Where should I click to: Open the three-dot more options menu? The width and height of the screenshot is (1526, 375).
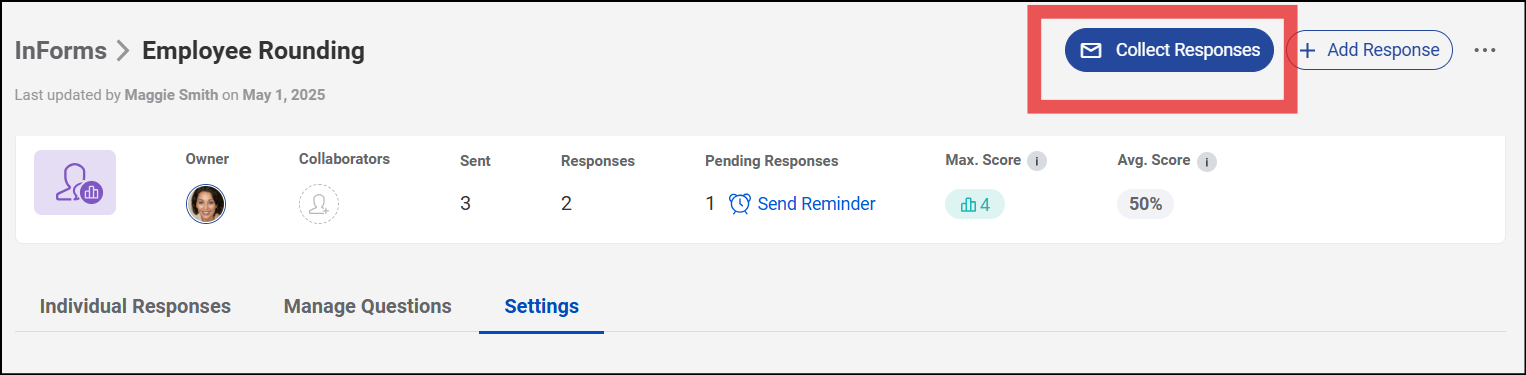(x=1485, y=50)
